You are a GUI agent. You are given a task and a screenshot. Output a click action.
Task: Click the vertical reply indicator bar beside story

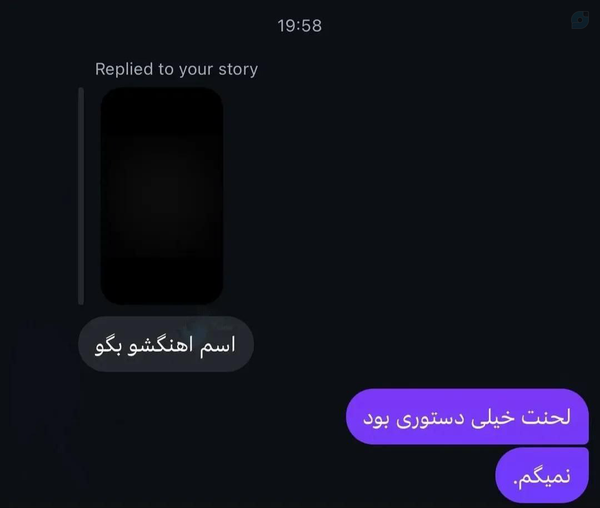click(81, 196)
